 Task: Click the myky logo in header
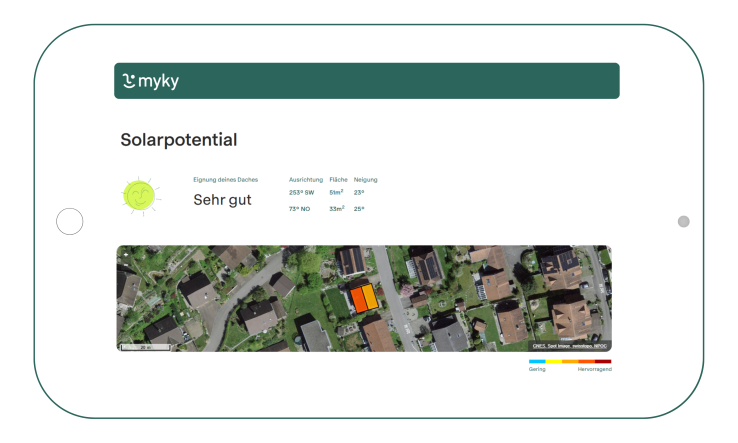(x=150, y=81)
